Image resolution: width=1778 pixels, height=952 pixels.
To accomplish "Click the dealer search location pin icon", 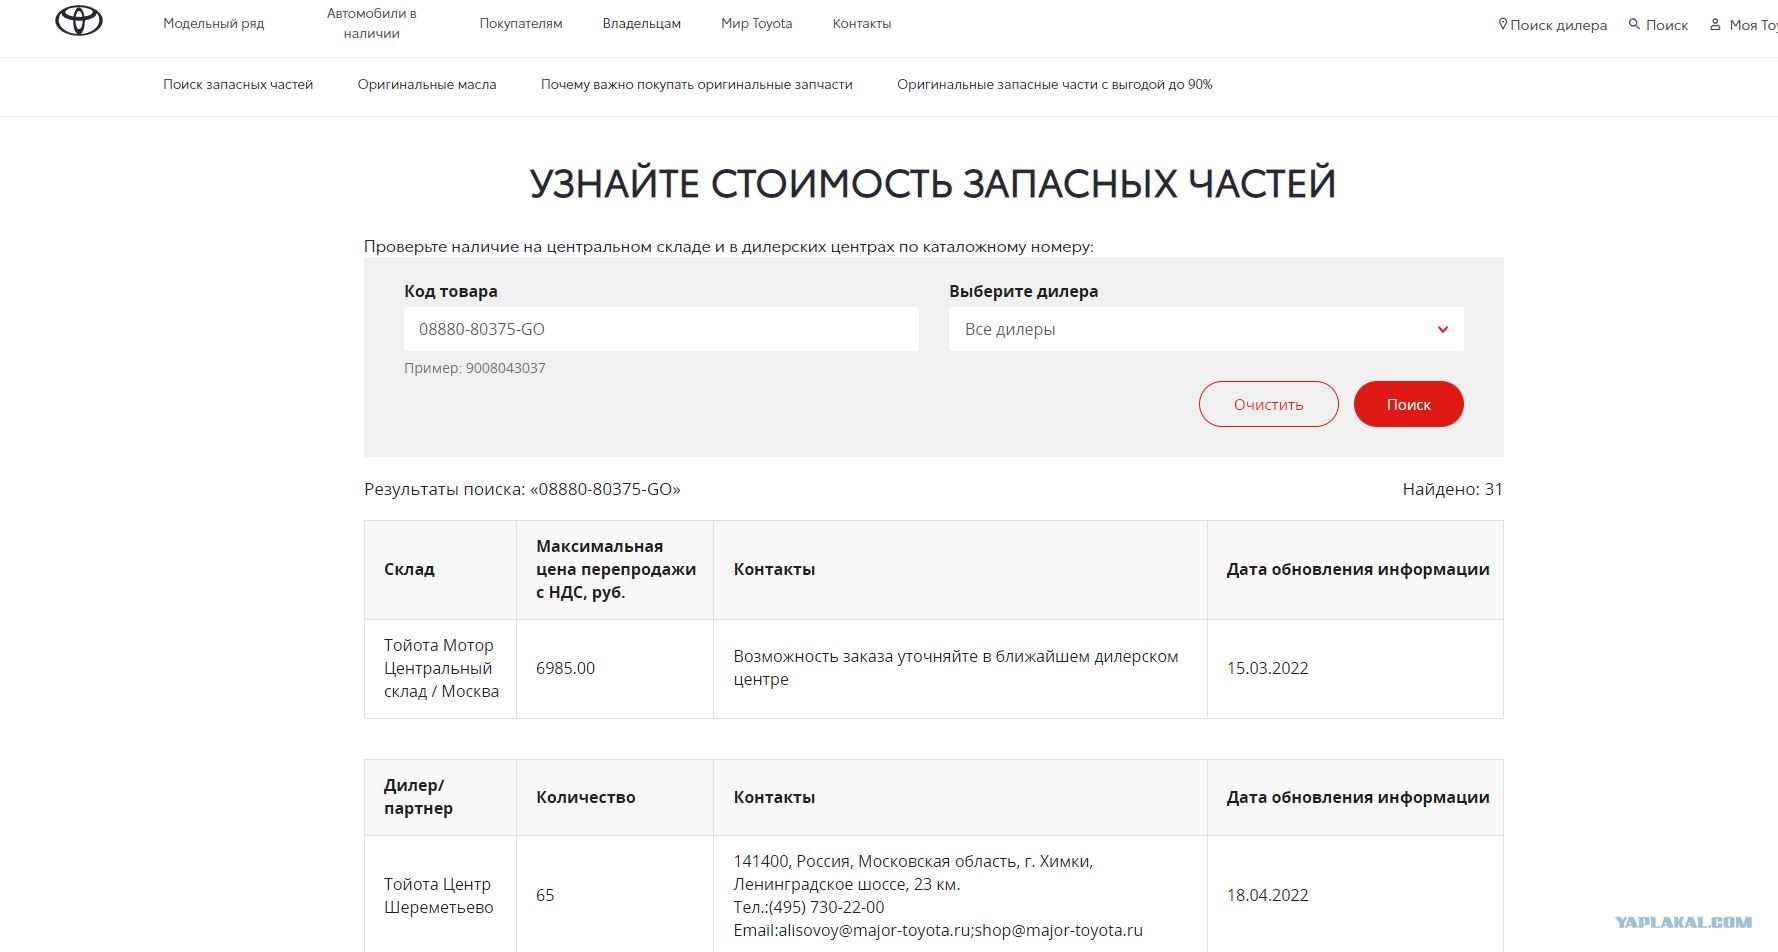I will [x=1502, y=24].
